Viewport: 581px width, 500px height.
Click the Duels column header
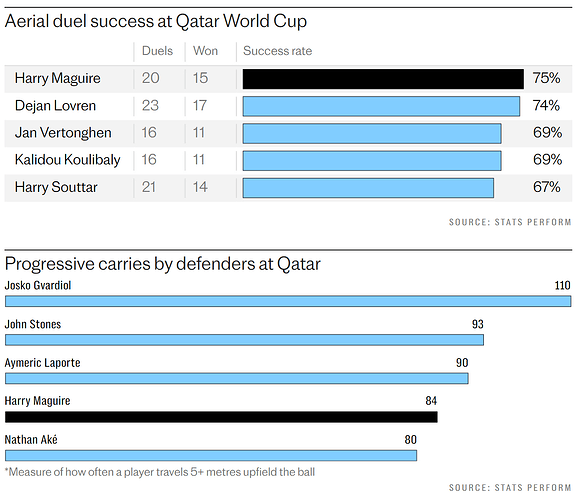pos(157,51)
